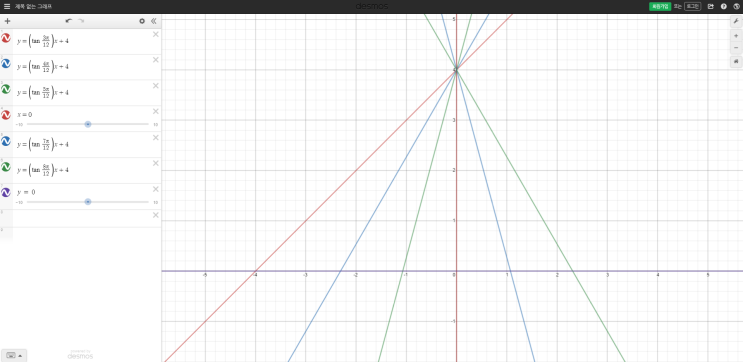Image resolution: width=743 pixels, height=362 pixels.
Task: Redo the last undone edit
Action: [81, 21]
